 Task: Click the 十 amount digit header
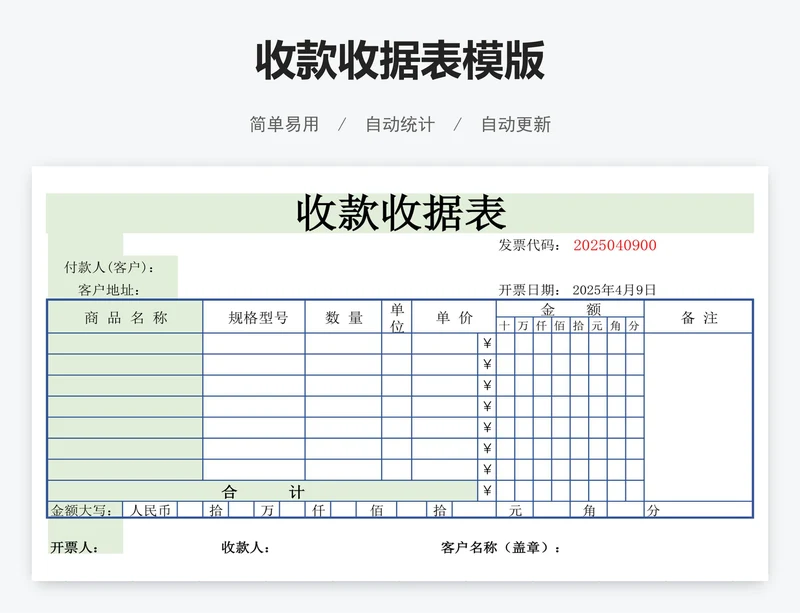pos(505,326)
